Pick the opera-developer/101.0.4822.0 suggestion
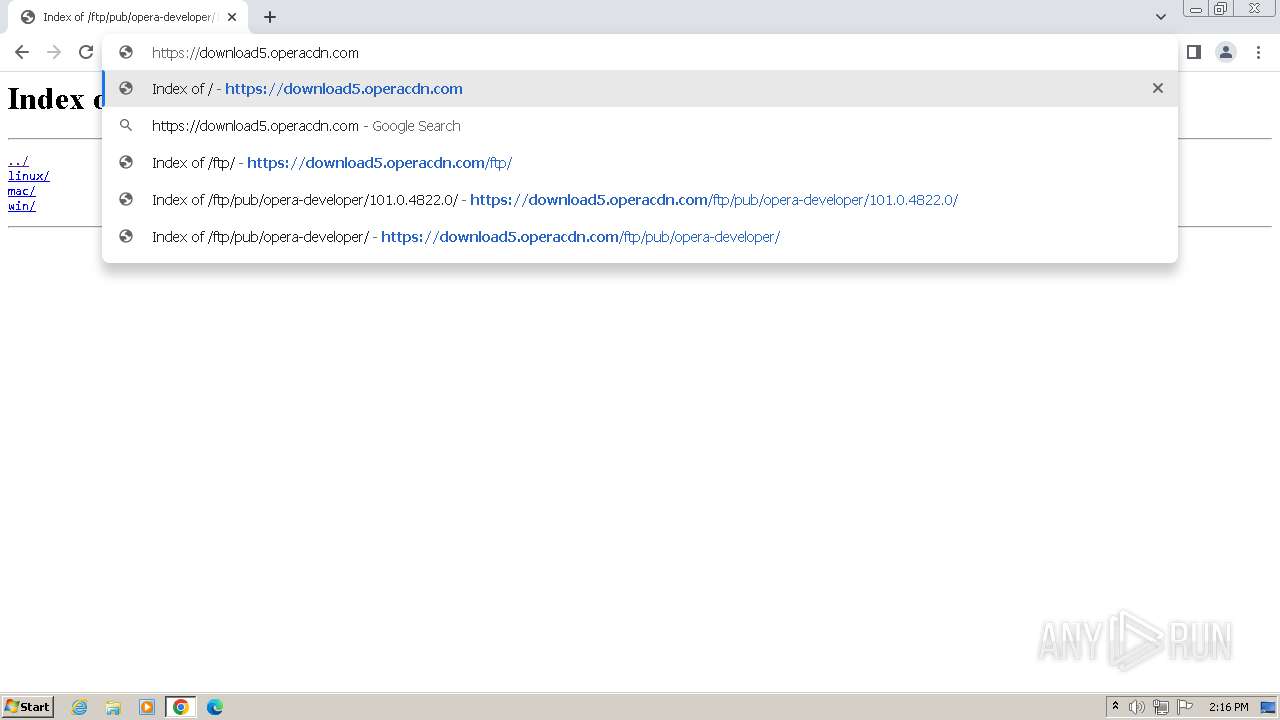Viewport: 1280px width, 720px height. click(x=640, y=199)
